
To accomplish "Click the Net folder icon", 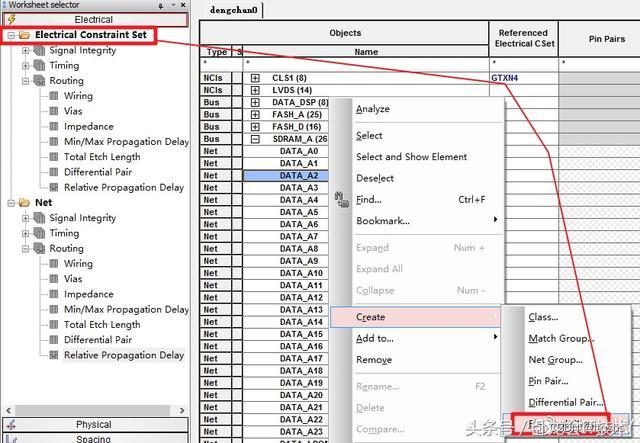I will point(24,202).
